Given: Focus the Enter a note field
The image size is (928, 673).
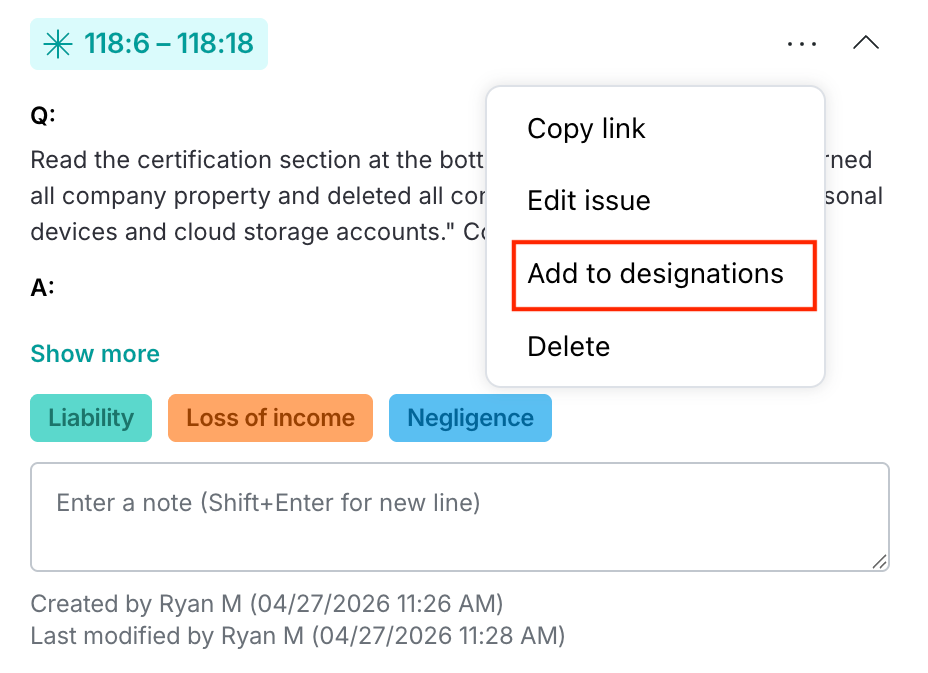Looking at the screenshot, I should coord(460,517).
